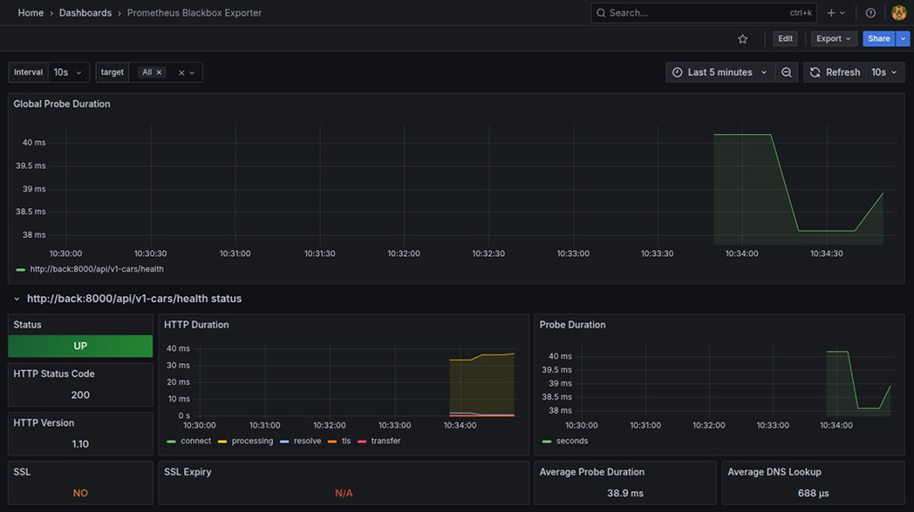Open the refresh interval 10s dropdown
Image resolution: width=914 pixels, height=512 pixels.
pyautogui.click(x=884, y=72)
